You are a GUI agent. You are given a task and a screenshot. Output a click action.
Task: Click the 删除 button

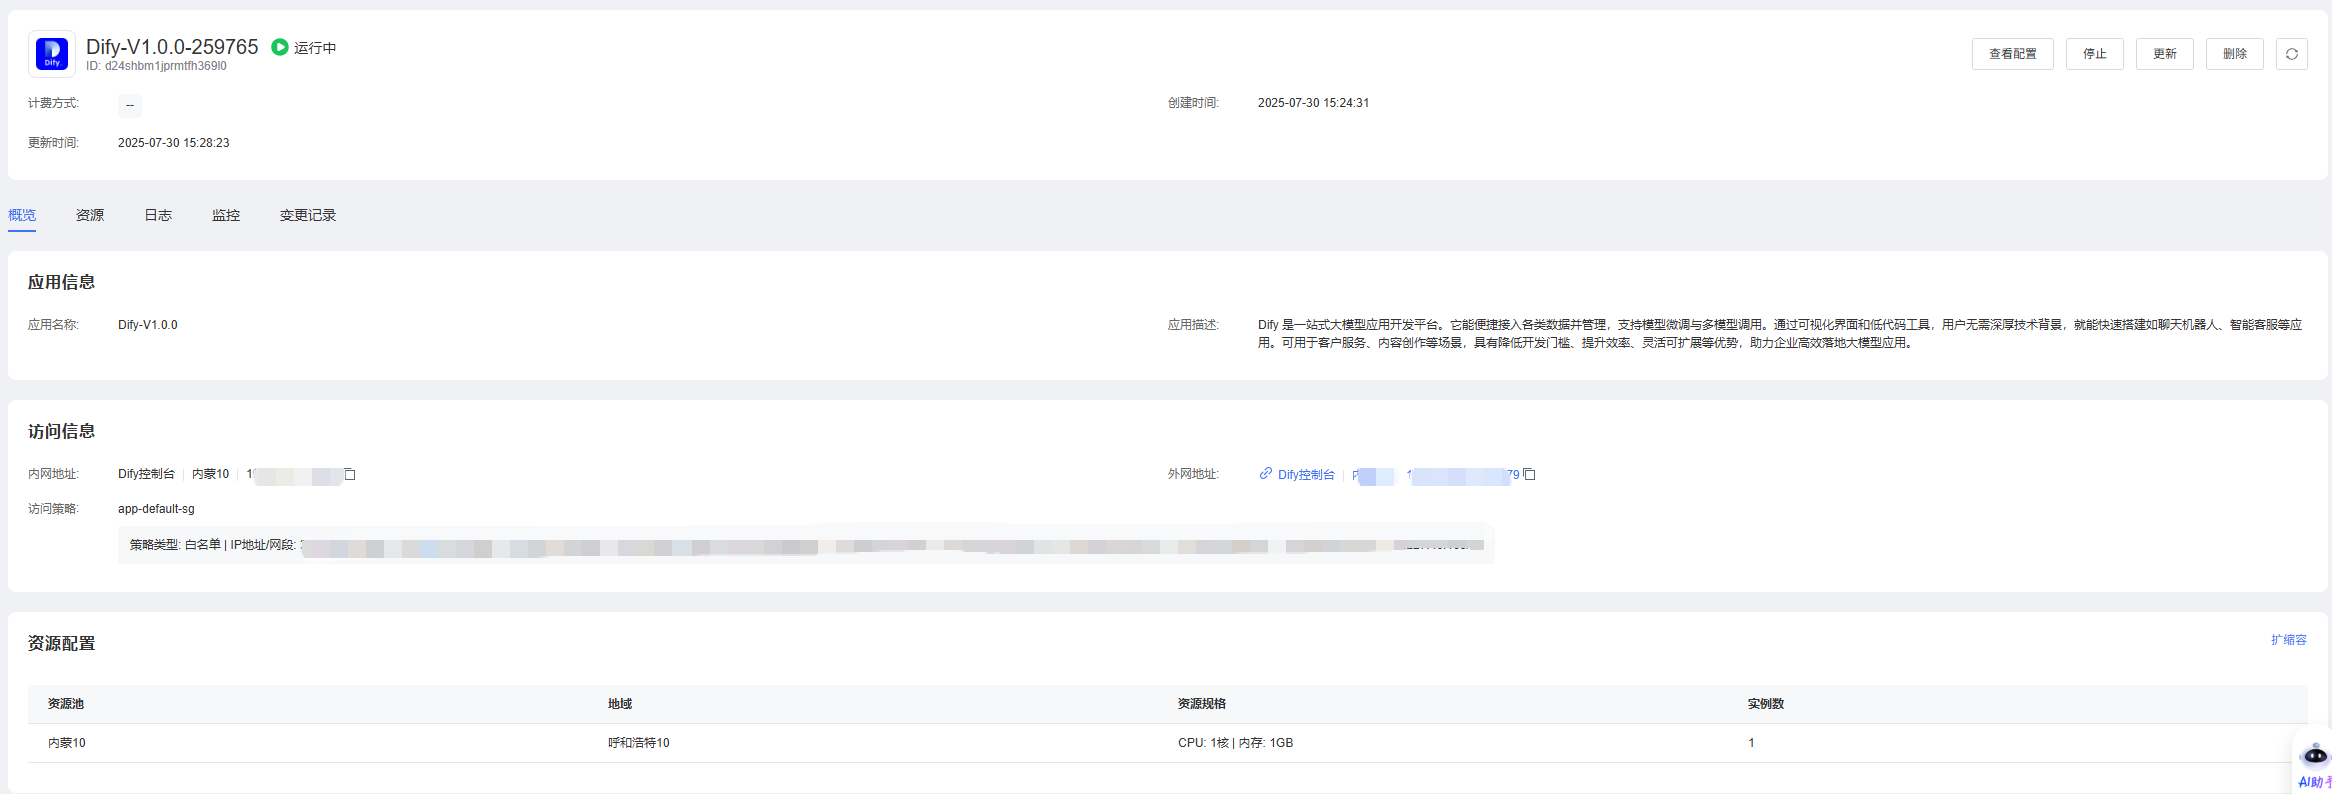[x=2235, y=54]
